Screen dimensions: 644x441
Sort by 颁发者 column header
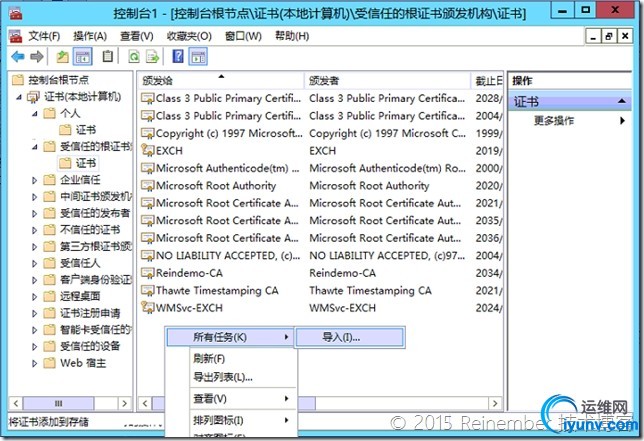click(x=387, y=80)
